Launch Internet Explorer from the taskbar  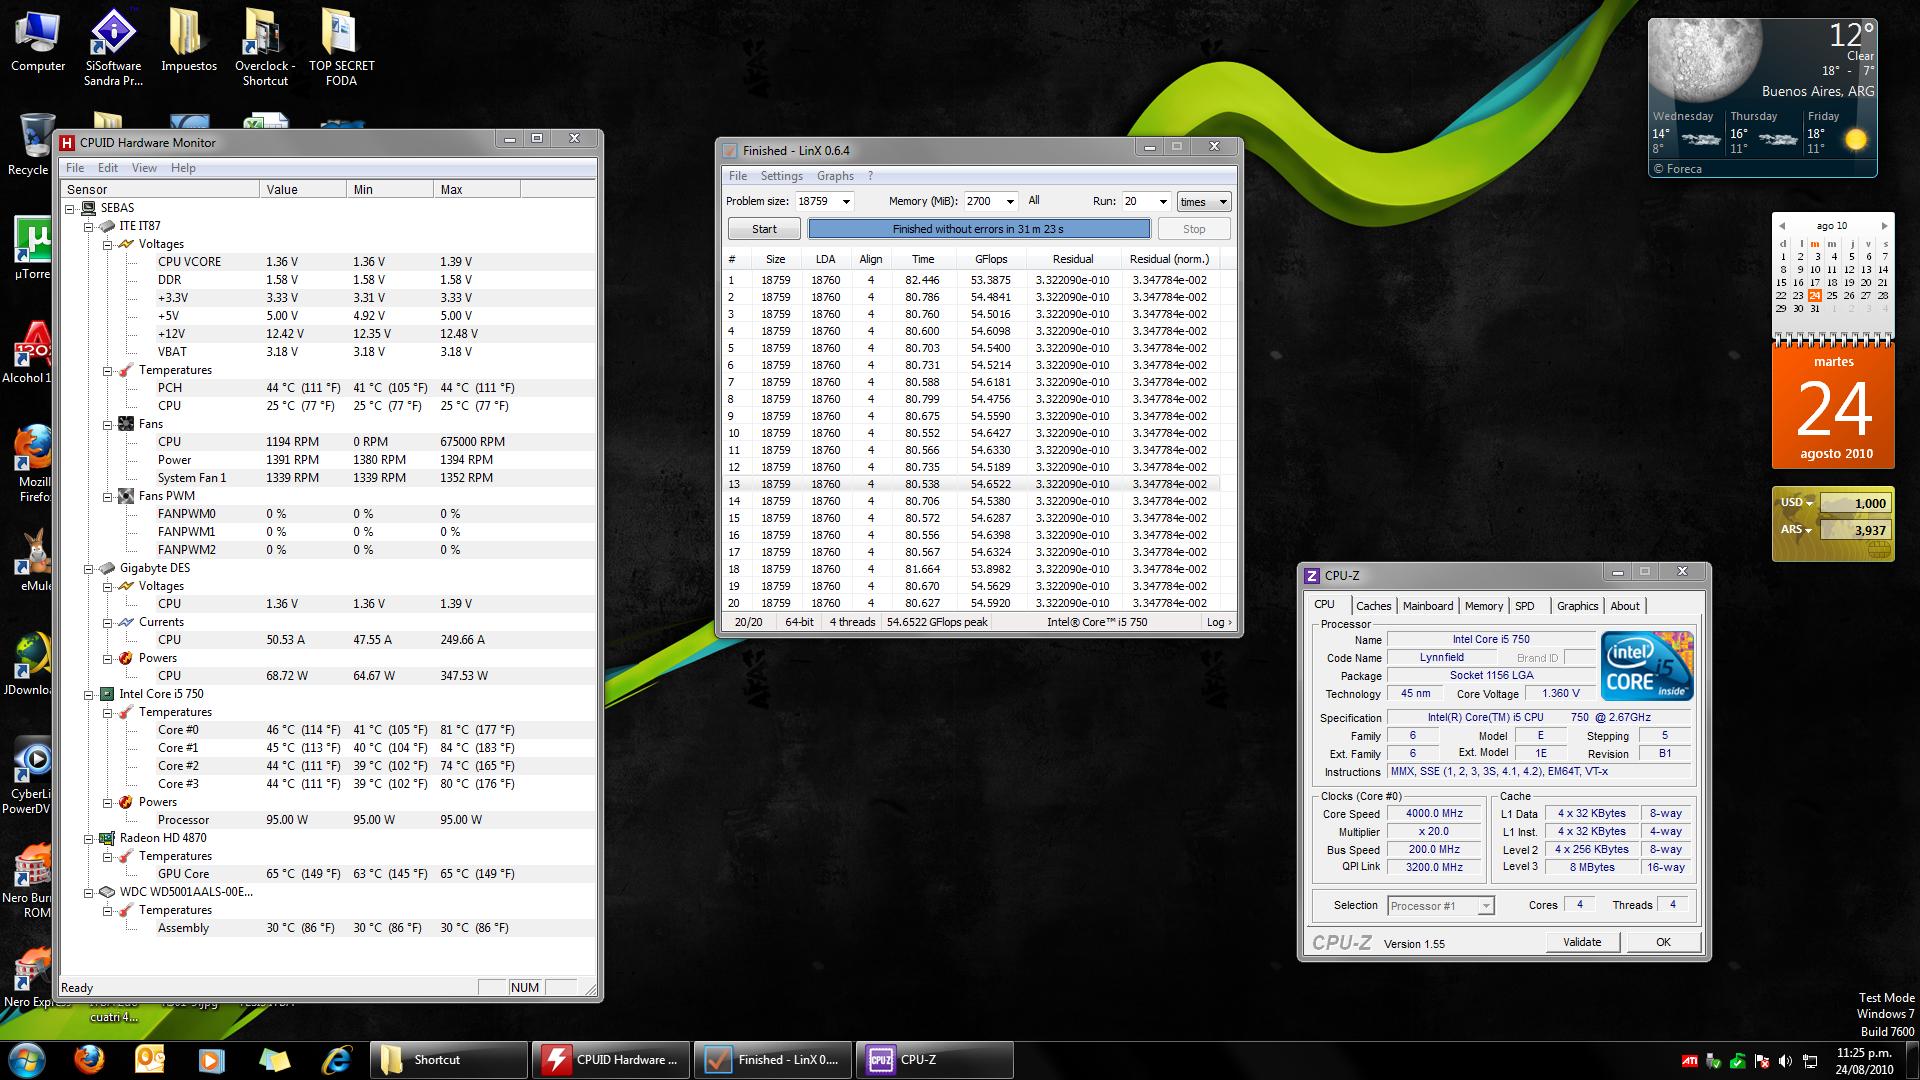[336, 1059]
